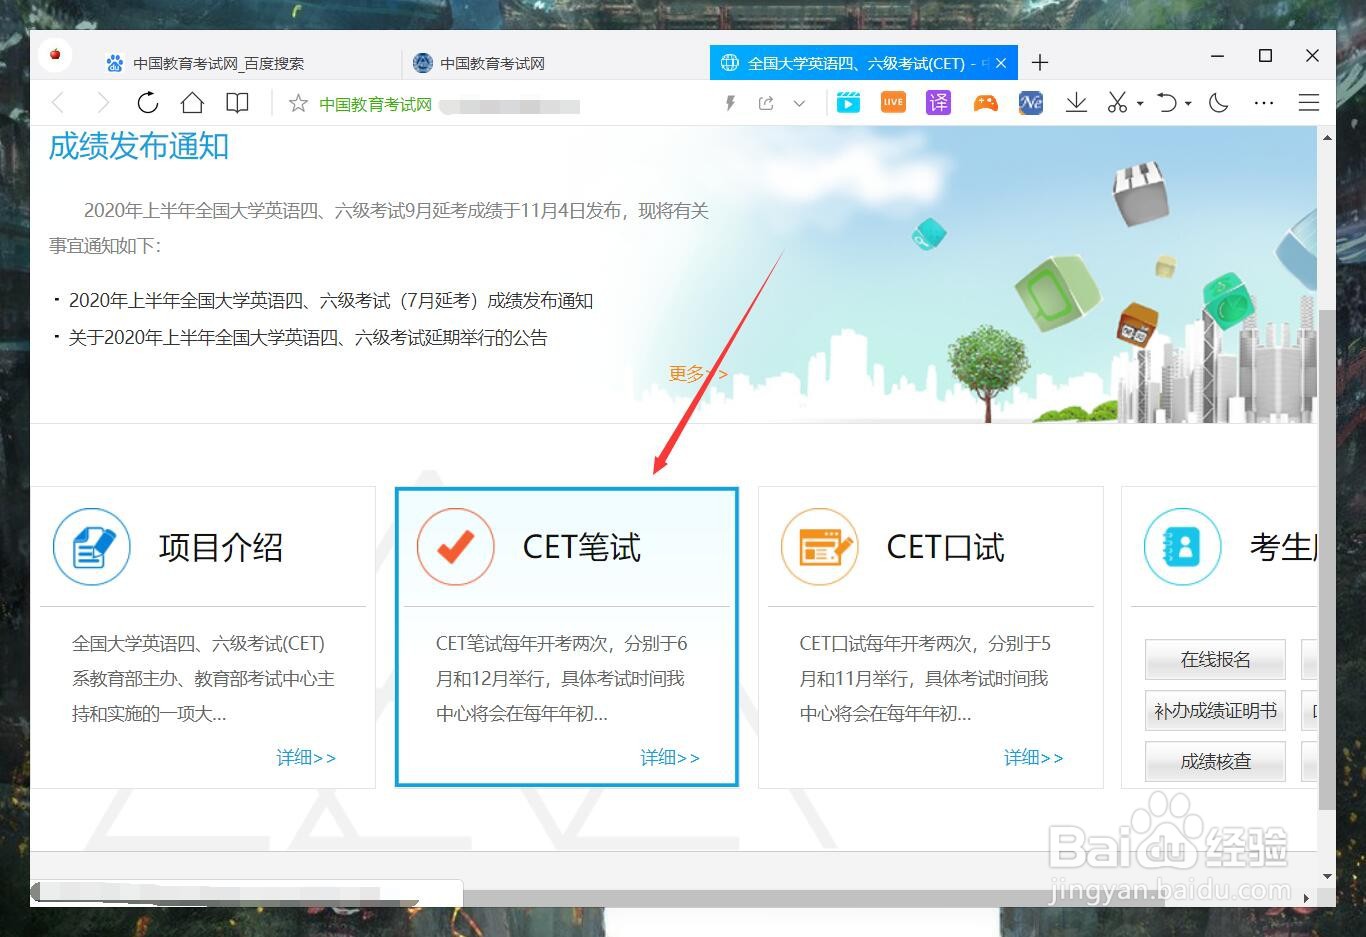Enable reload by clicking refresh icon
1366x937 pixels.
(x=148, y=102)
